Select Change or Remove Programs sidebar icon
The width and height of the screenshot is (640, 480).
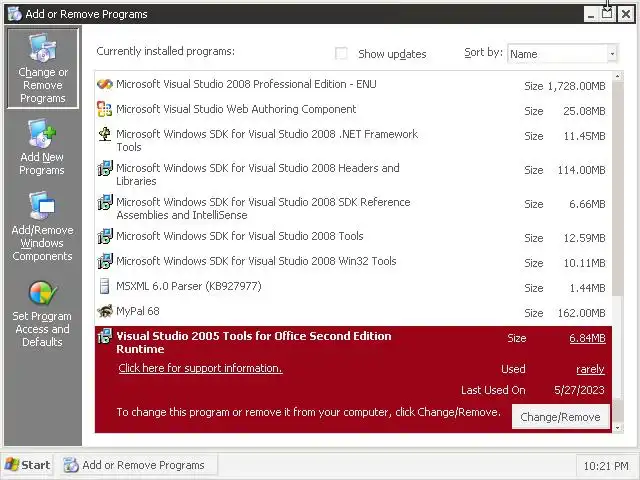coord(42,49)
